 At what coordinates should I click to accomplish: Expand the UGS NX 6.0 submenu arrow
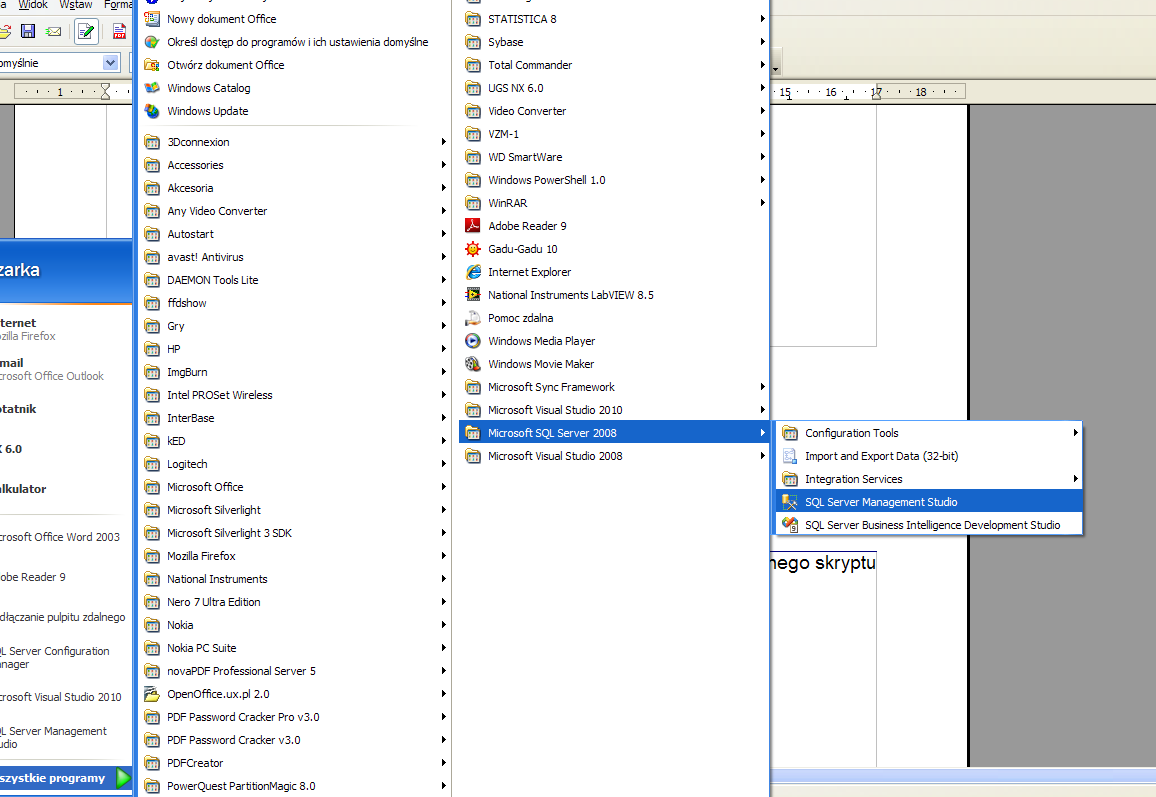pos(762,88)
